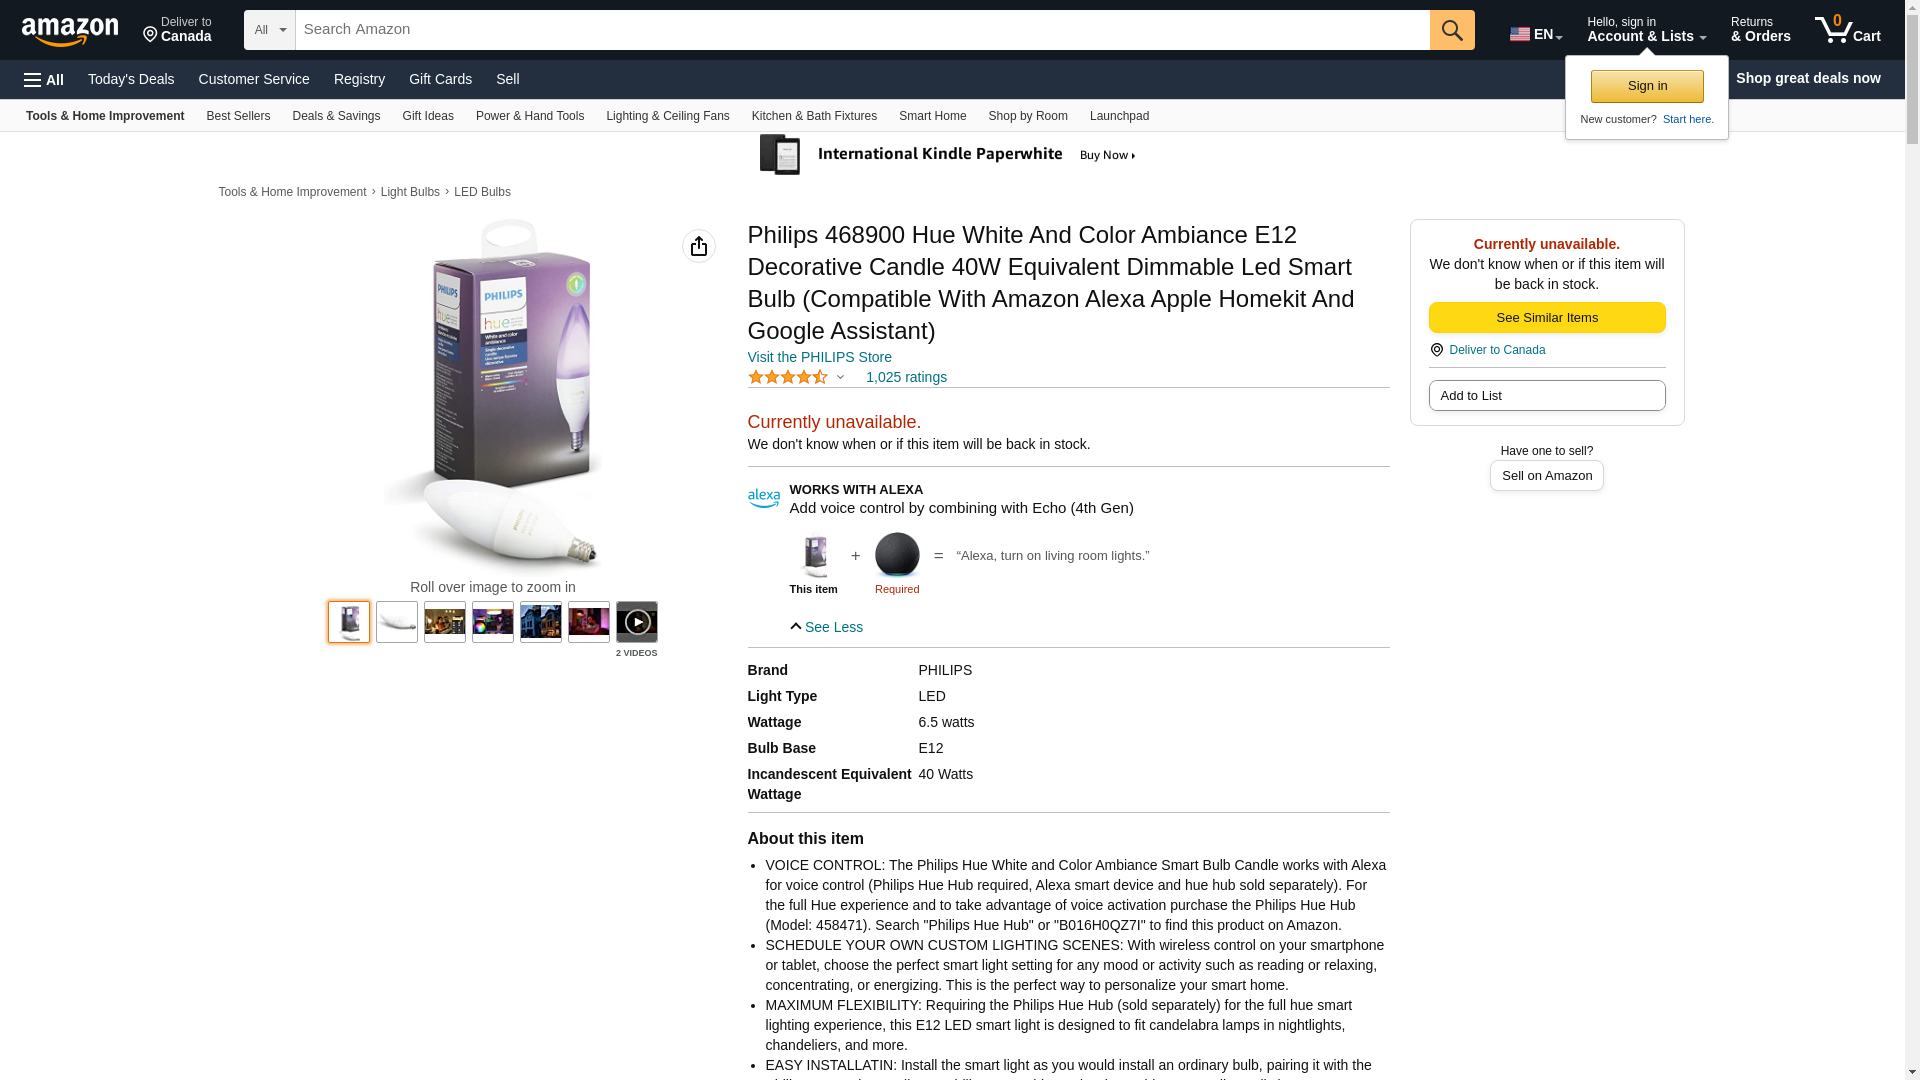
Task: Click the search magnifier button
Action: (x=1451, y=30)
